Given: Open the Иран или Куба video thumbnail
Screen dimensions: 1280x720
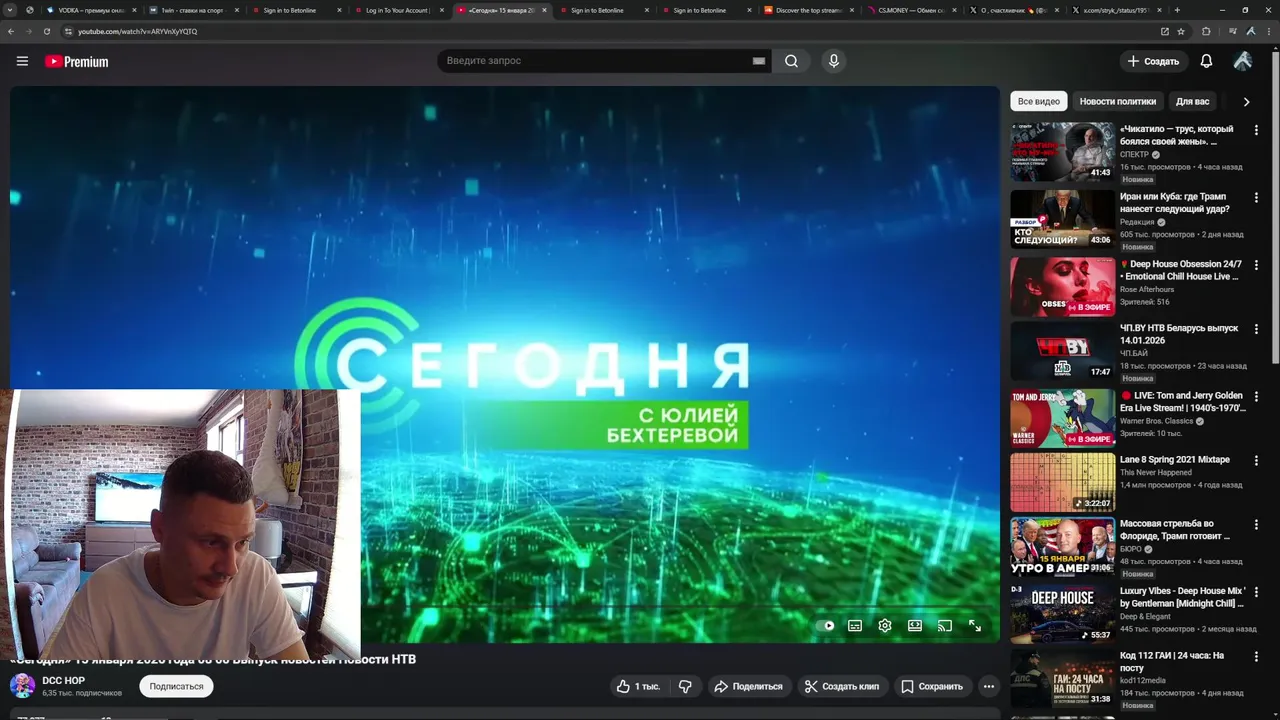Looking at the screenshot, I should pos(1062,219).
